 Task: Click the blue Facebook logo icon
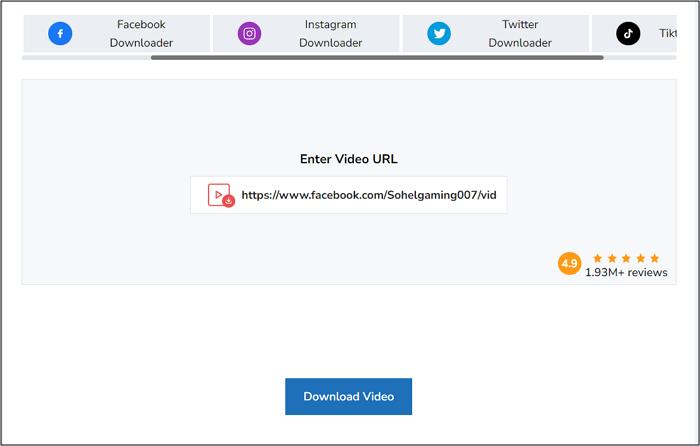[x=60, y=33]
